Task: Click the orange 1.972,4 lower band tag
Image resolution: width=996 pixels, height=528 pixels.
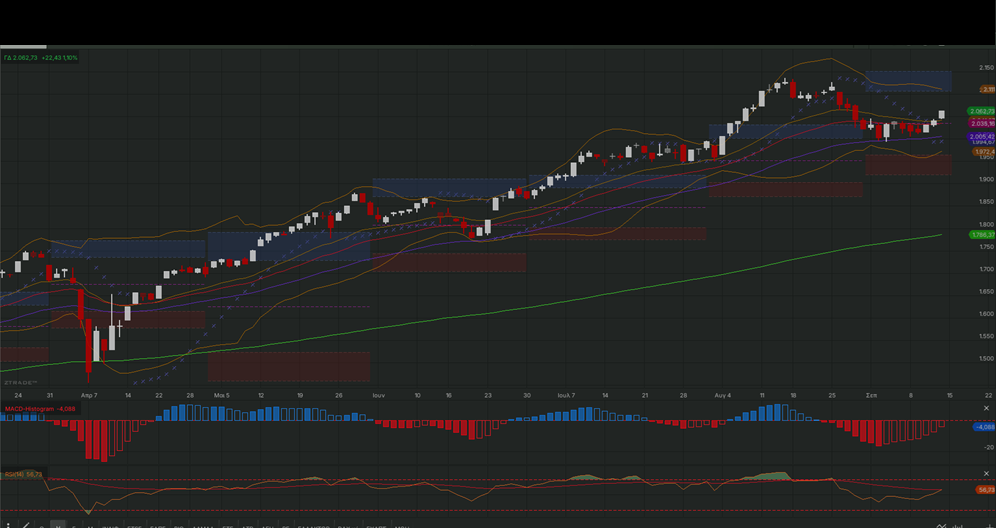Action: click(984, 152)
